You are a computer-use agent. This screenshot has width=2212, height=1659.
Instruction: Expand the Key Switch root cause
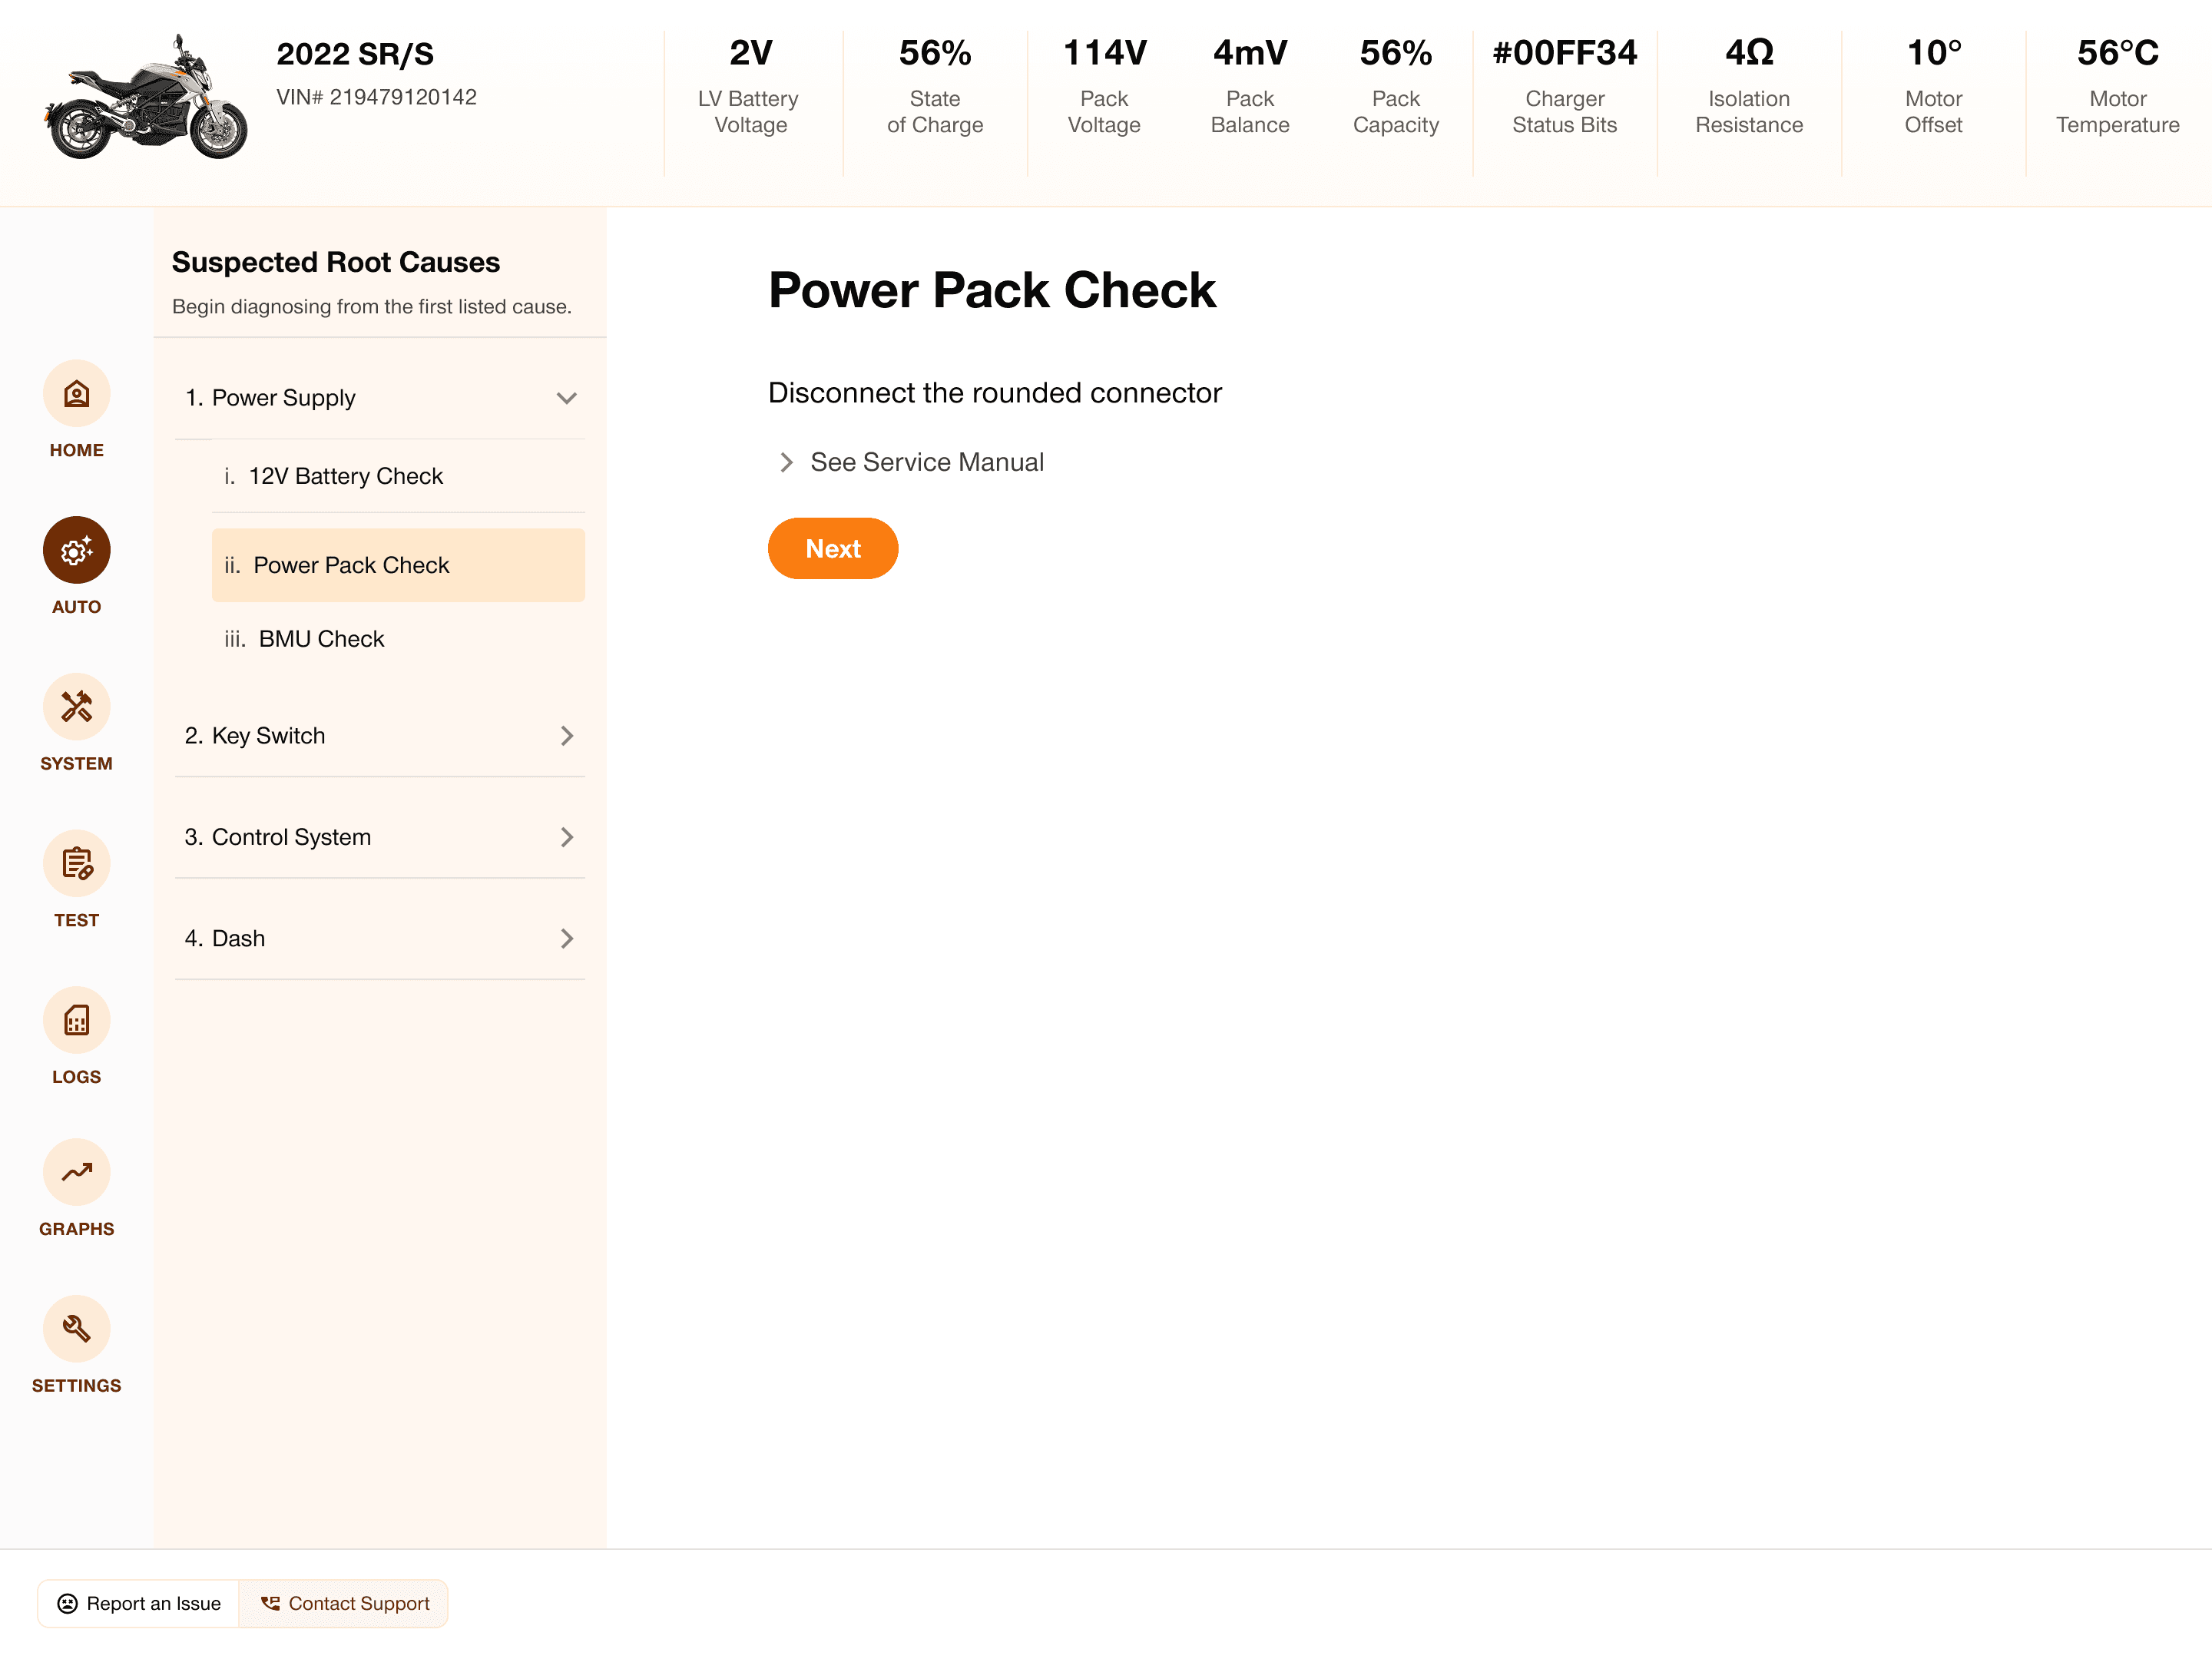click(566, 736)
